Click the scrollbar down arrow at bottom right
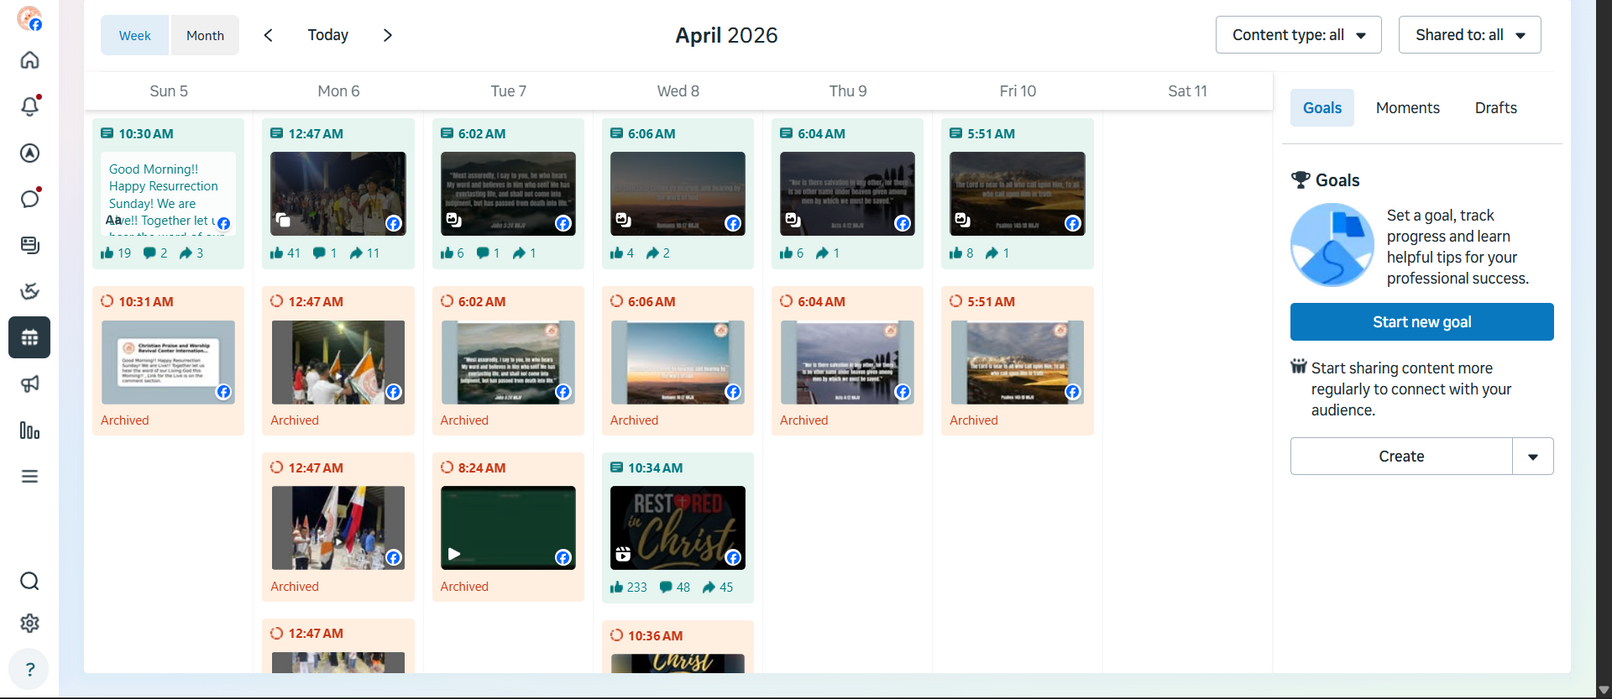Image resolution: width=1612 pixels, height=699 pixels. pos(1604,690)
